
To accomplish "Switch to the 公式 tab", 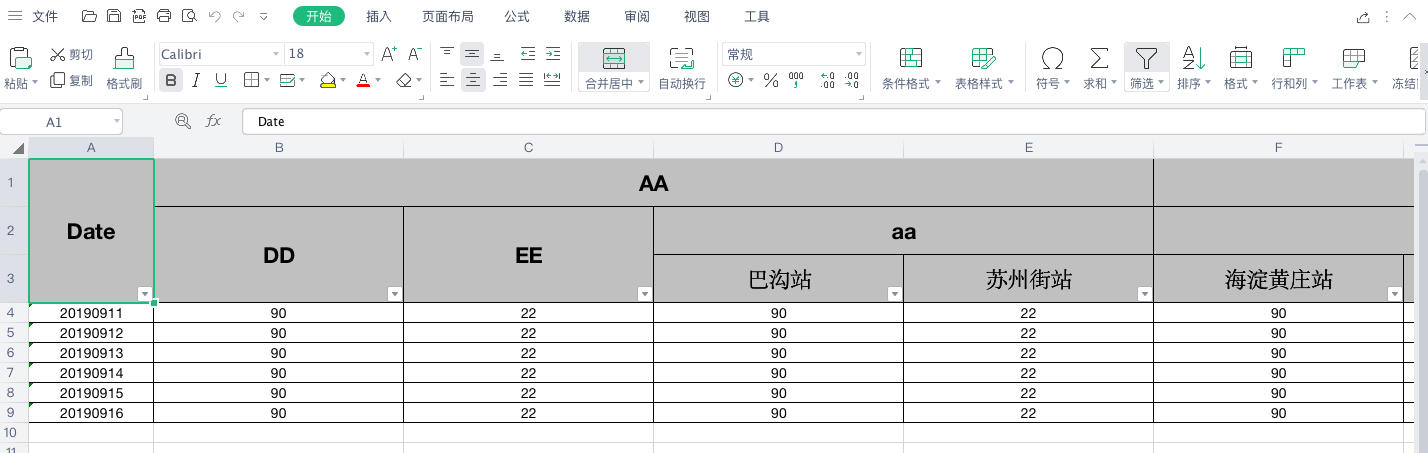I will pos(517,17).
